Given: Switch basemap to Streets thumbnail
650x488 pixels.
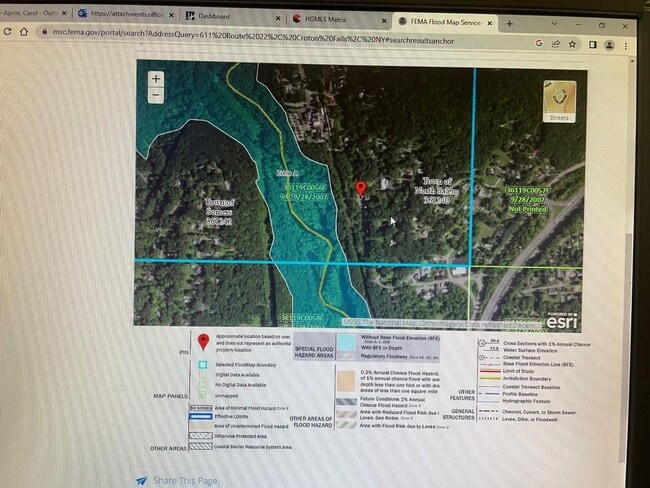Looking at the screenshot, I should [x=559, y=101].
